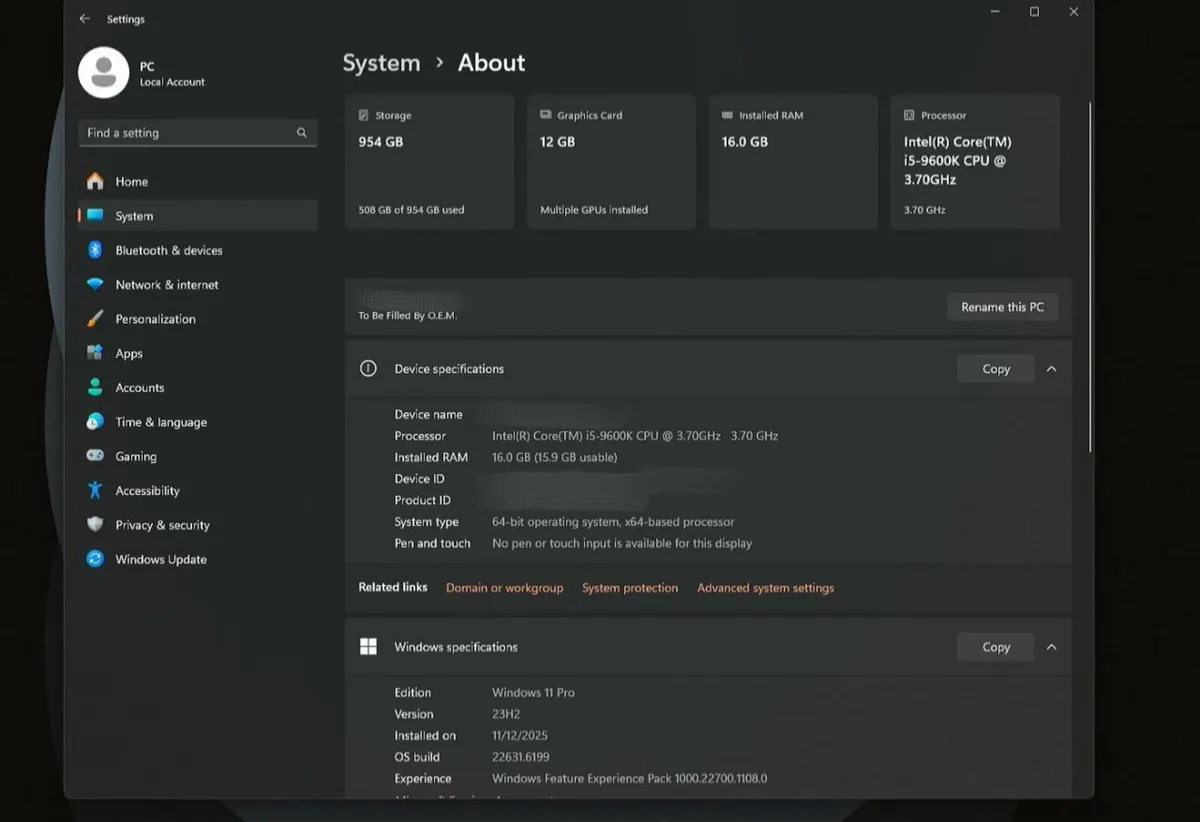Viewport: 1200px width, 822px height.
Task: Open the Privacy & security page
Action: coord(162,525)
